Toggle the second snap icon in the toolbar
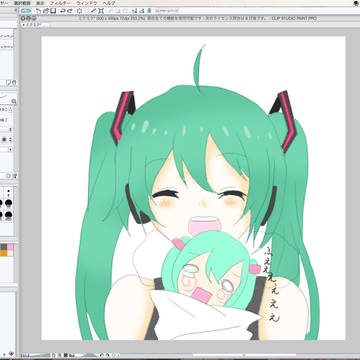 pos(142,11)
